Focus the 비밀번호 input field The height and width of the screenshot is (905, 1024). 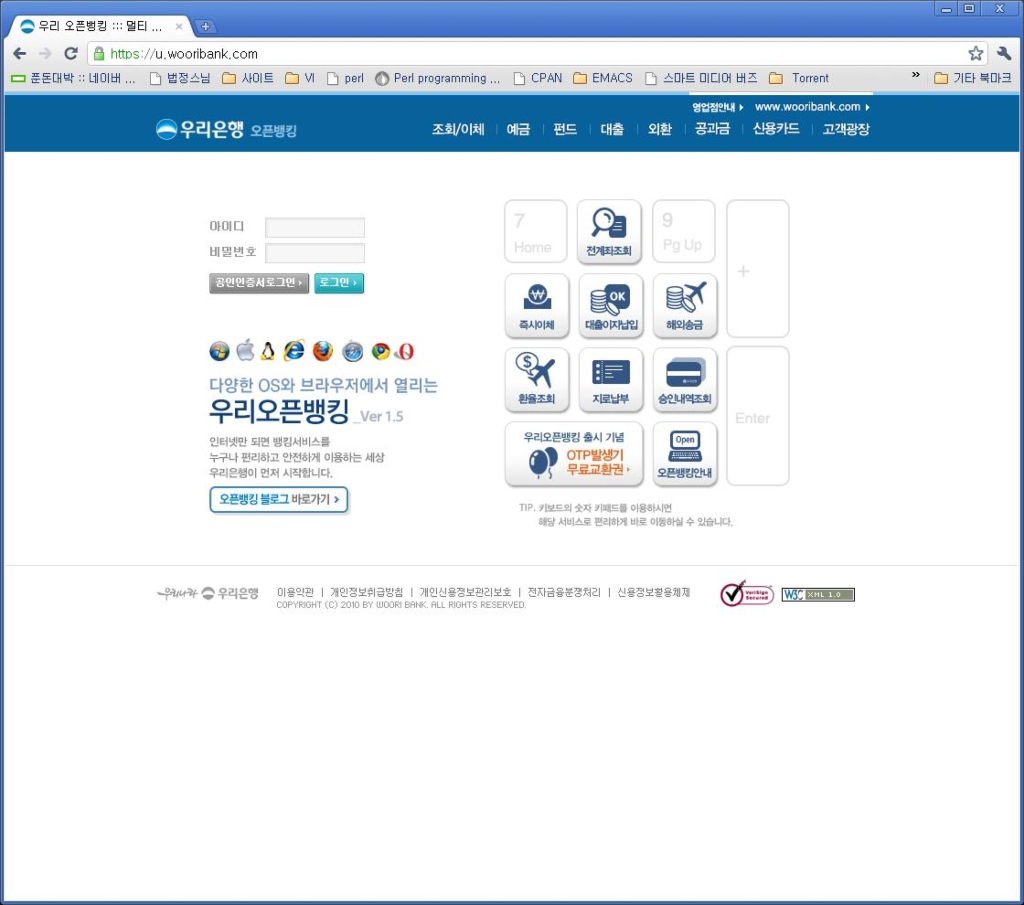[x=315, y=253]
